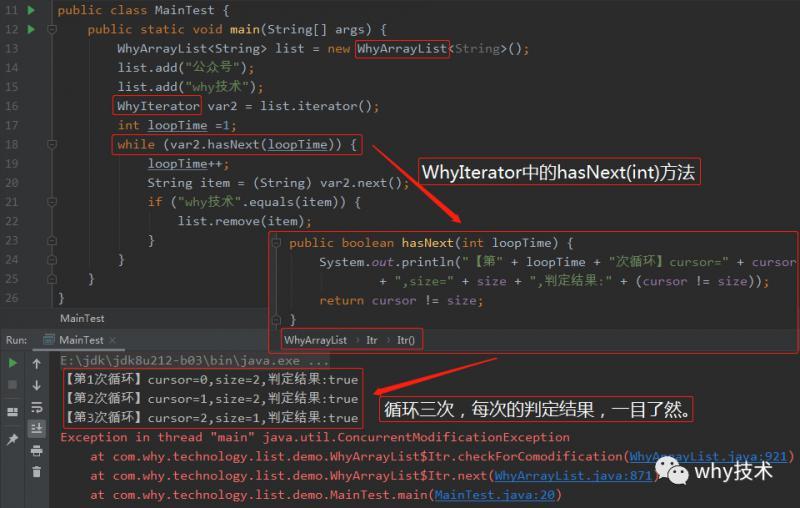This screenshot has width=800, height=508.
Task: Click fold end marker on line 23
Action: pyautogui.click(x=52, y=241)
